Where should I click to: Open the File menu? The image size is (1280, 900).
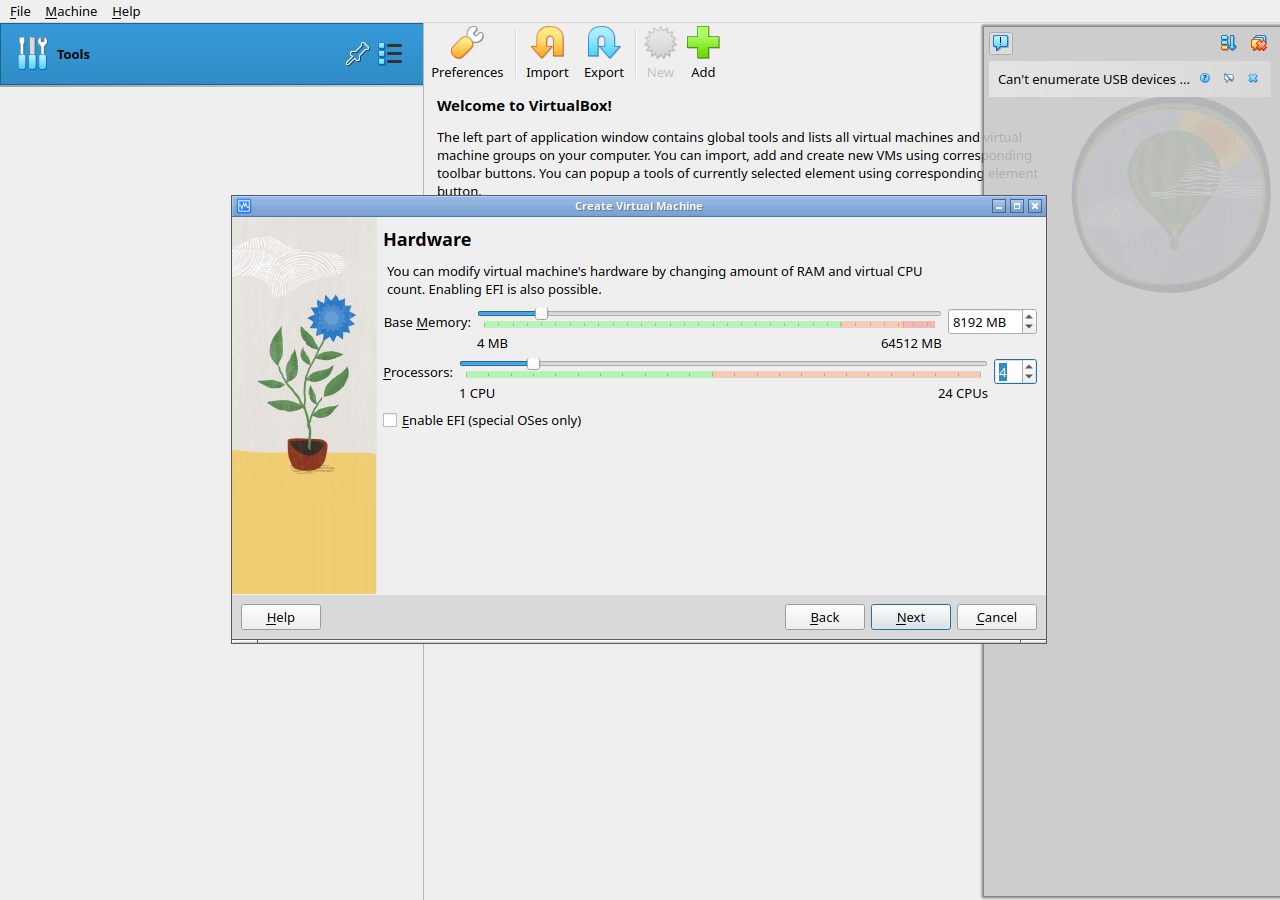click(x=20, y=11)
